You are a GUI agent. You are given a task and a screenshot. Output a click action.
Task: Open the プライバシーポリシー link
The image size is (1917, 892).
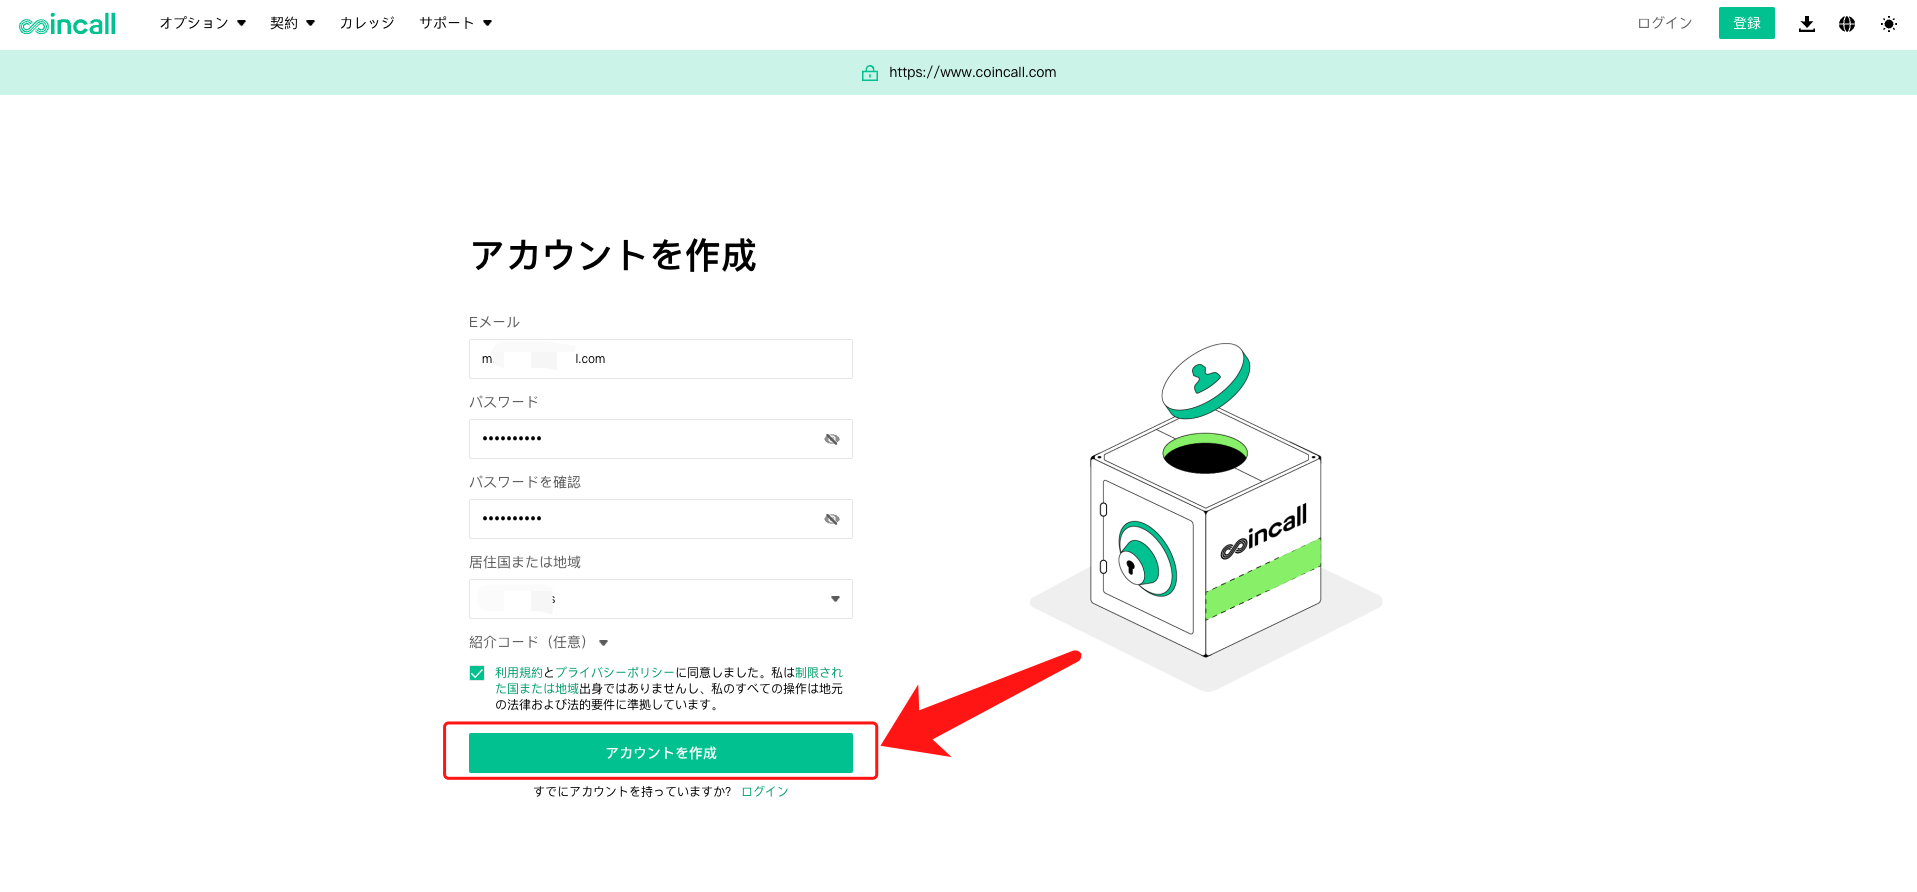click(615, 673)
